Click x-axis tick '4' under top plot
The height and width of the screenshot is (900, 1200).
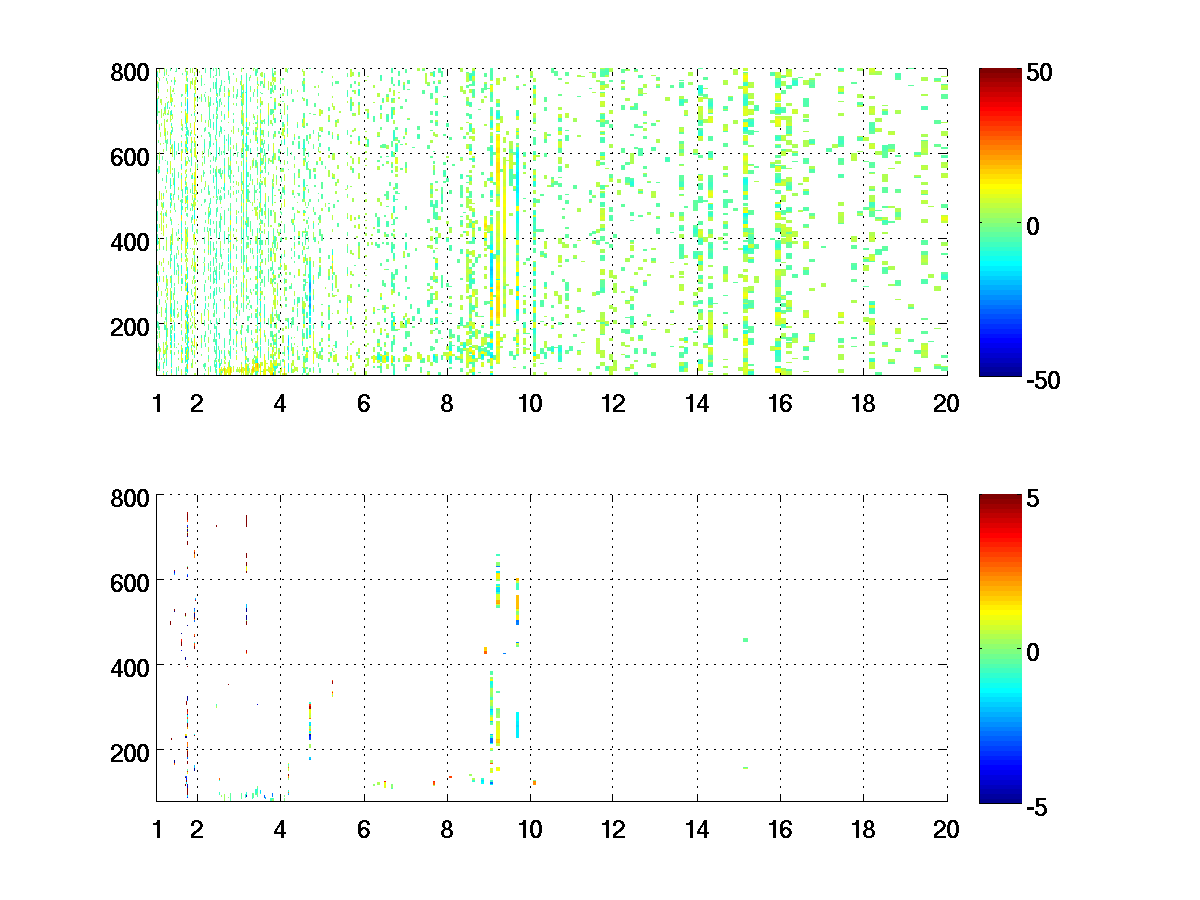click(x=280, y=404)
